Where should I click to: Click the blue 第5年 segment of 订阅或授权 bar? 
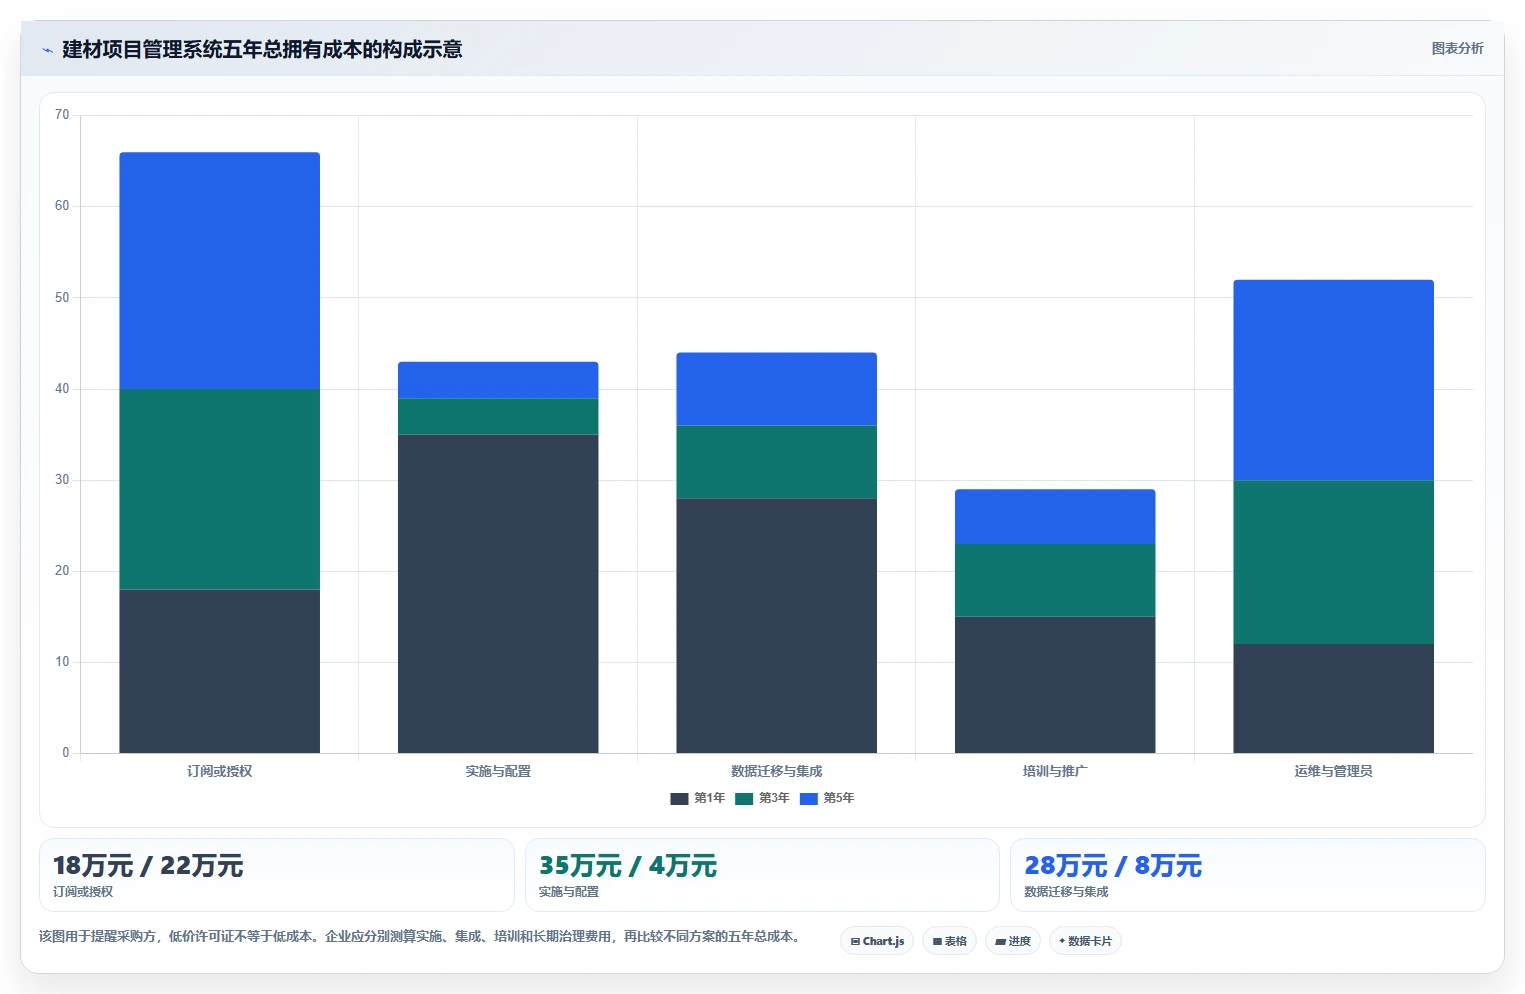pyautogui.click(x=220, y=270)
